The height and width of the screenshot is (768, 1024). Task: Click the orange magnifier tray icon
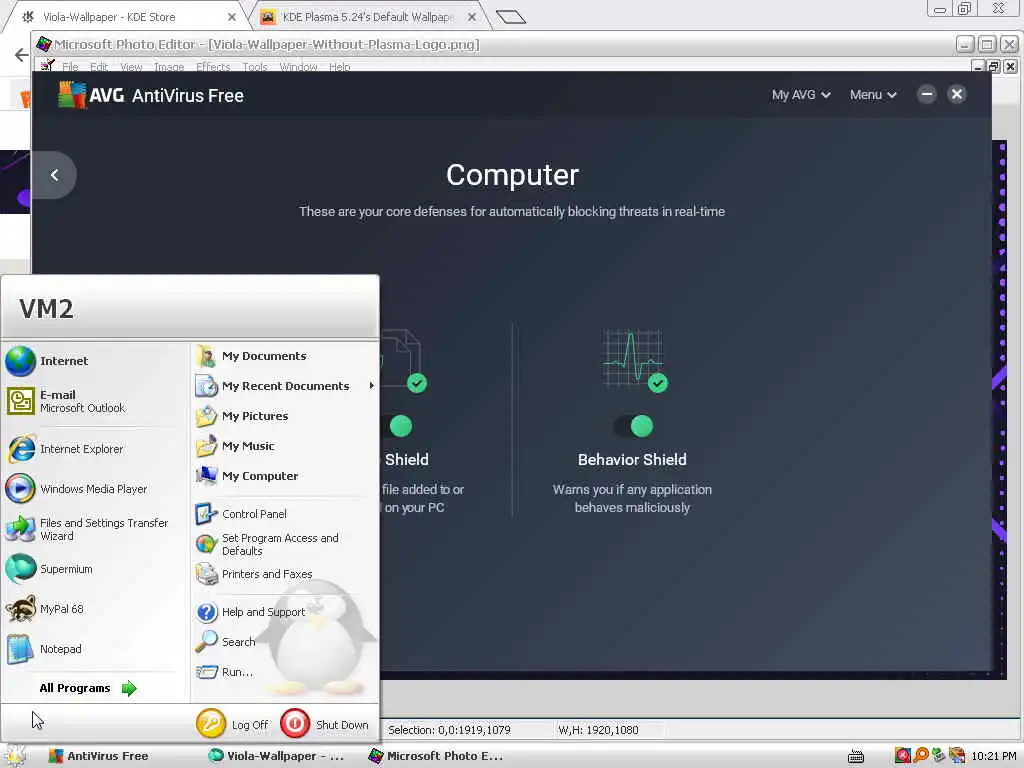921,756
